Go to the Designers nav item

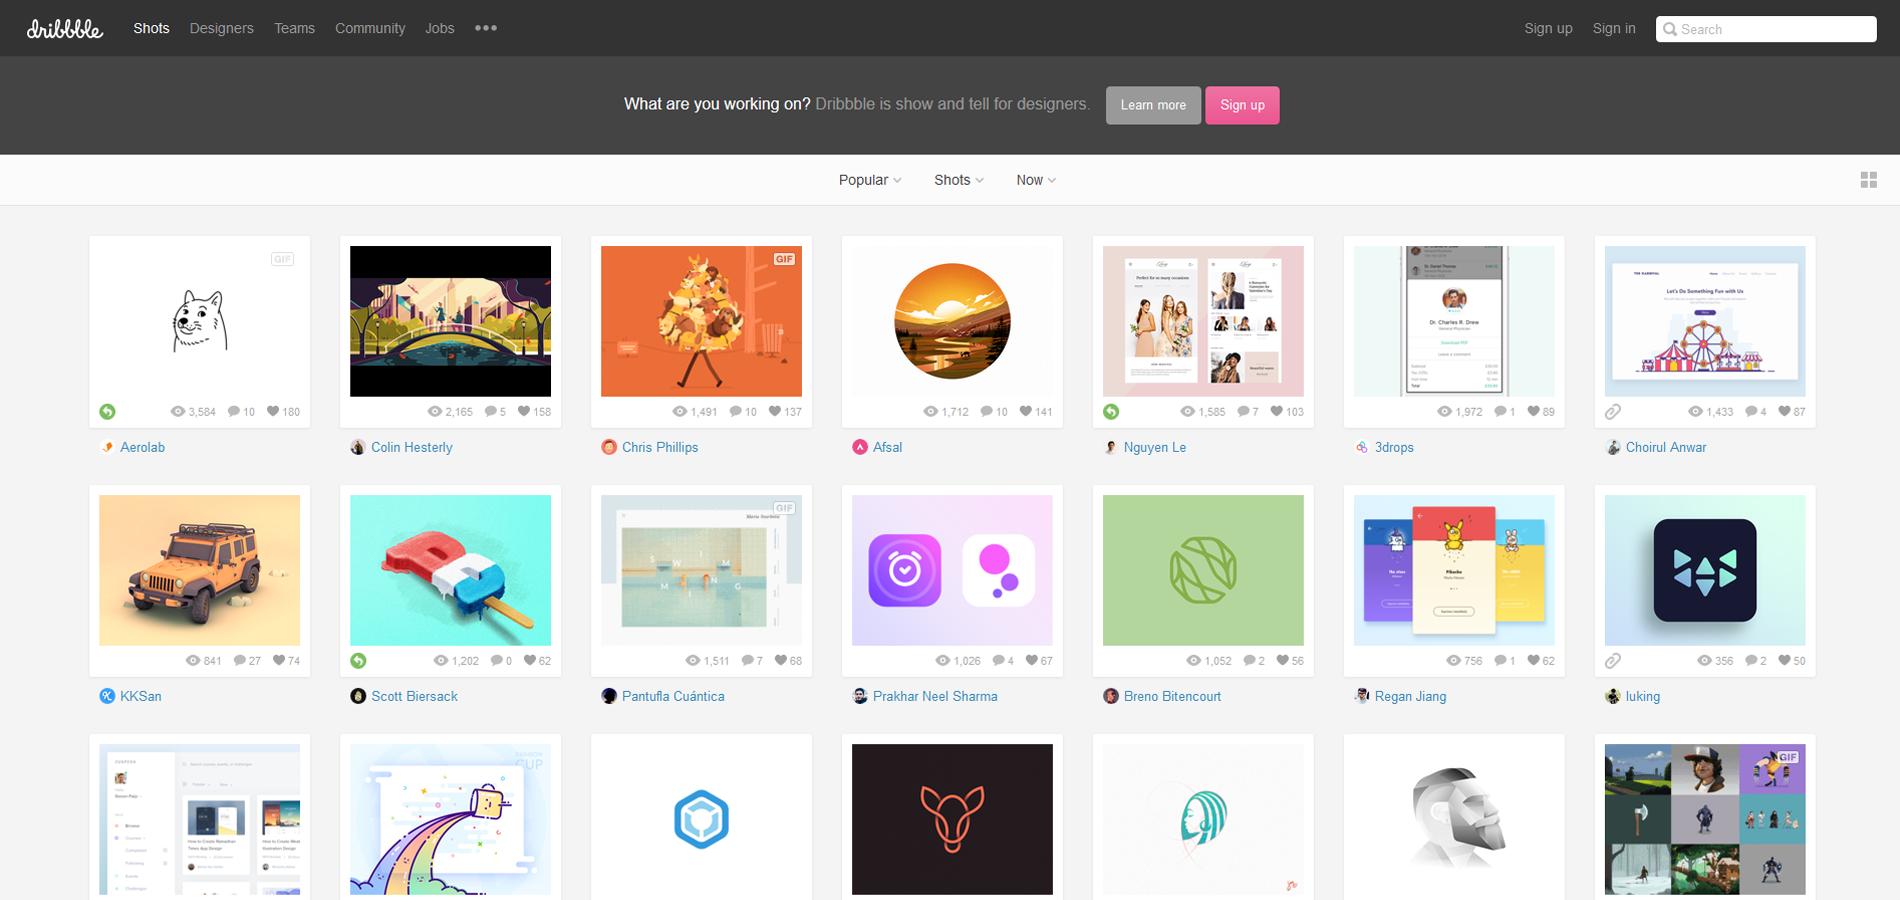[x=221, y=28]
